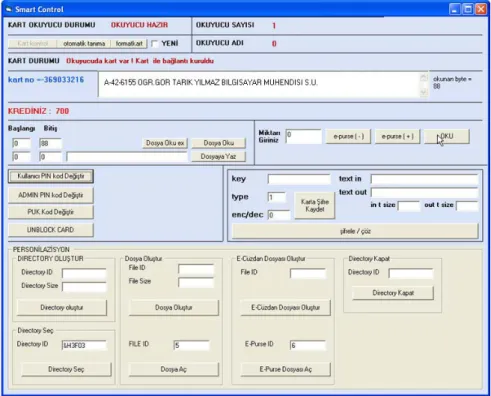Click the second row start field

[x=21, y=157]
